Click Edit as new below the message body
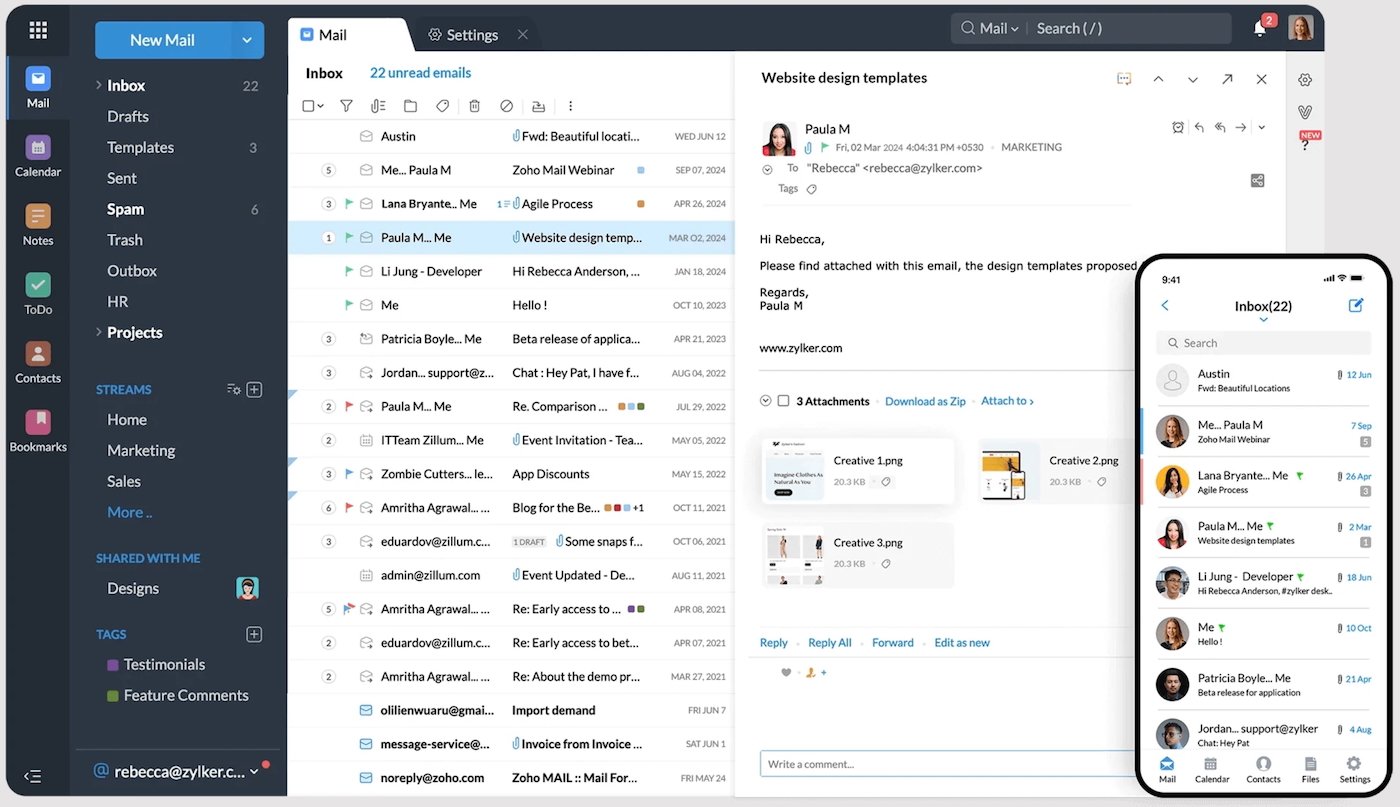This screenshot has width=1400, height=807. [x=961, y=642]
